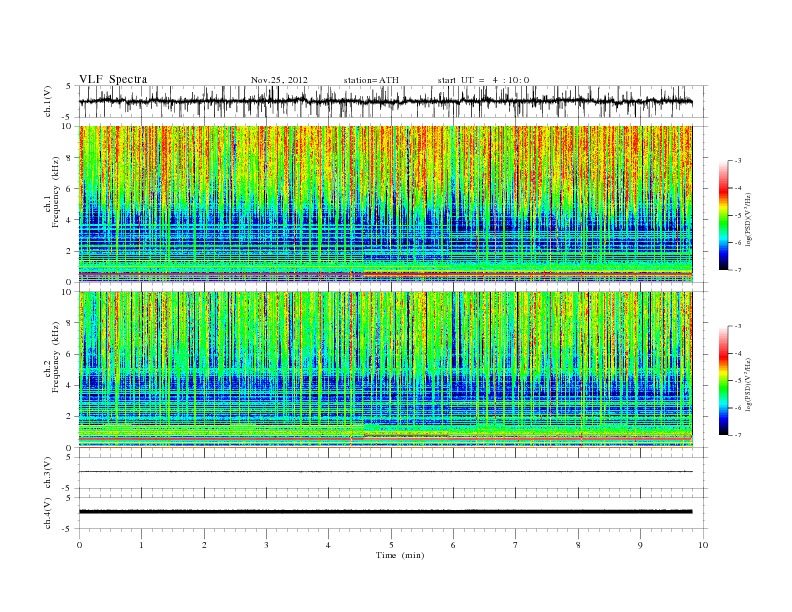This screenshot has width=792, height=612.
Task: Click time axis tick label "2"
Action: (x=204, y=545)
